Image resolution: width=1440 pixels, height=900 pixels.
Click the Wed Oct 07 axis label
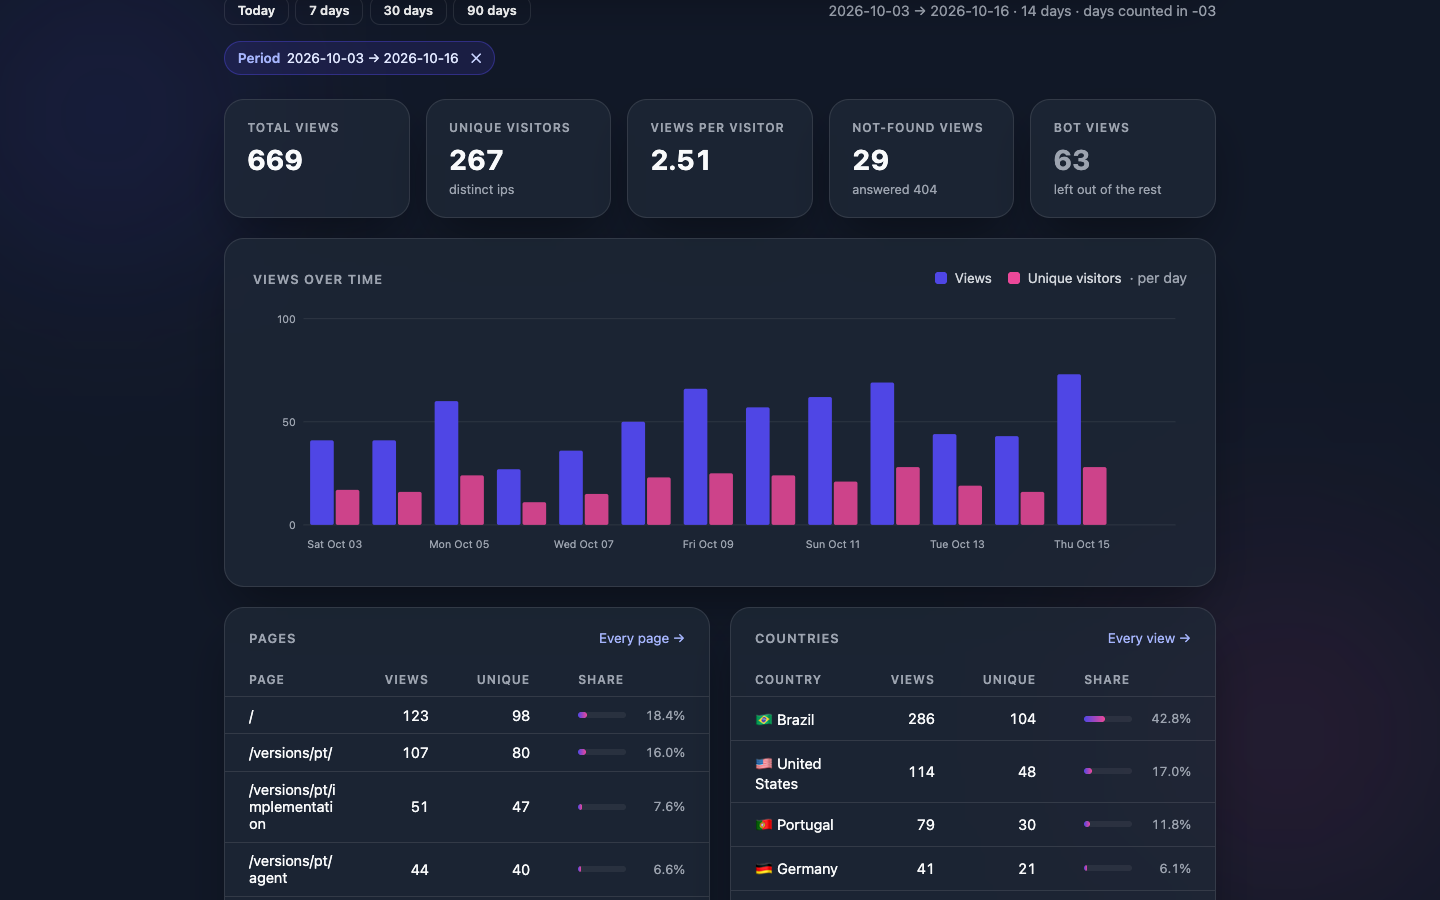point(584,544)
